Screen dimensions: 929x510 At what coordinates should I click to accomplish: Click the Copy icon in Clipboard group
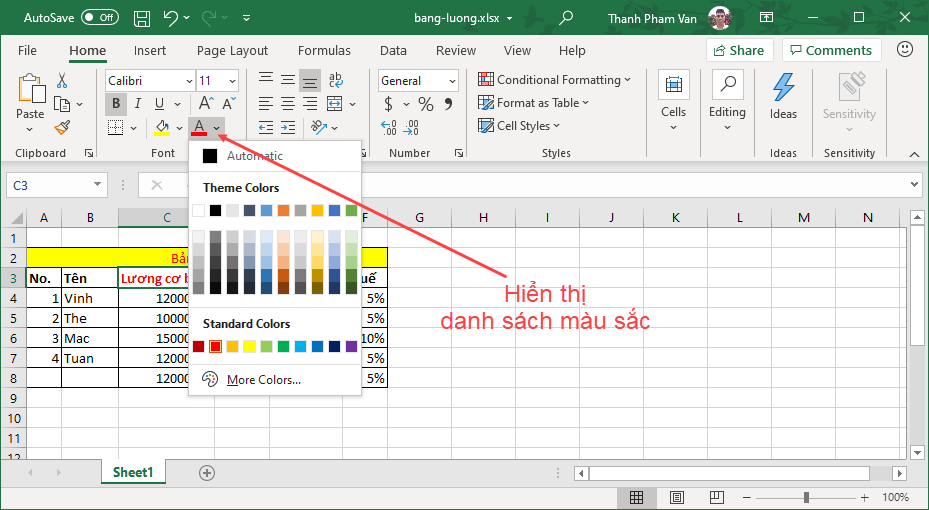(x=62, y=104)
